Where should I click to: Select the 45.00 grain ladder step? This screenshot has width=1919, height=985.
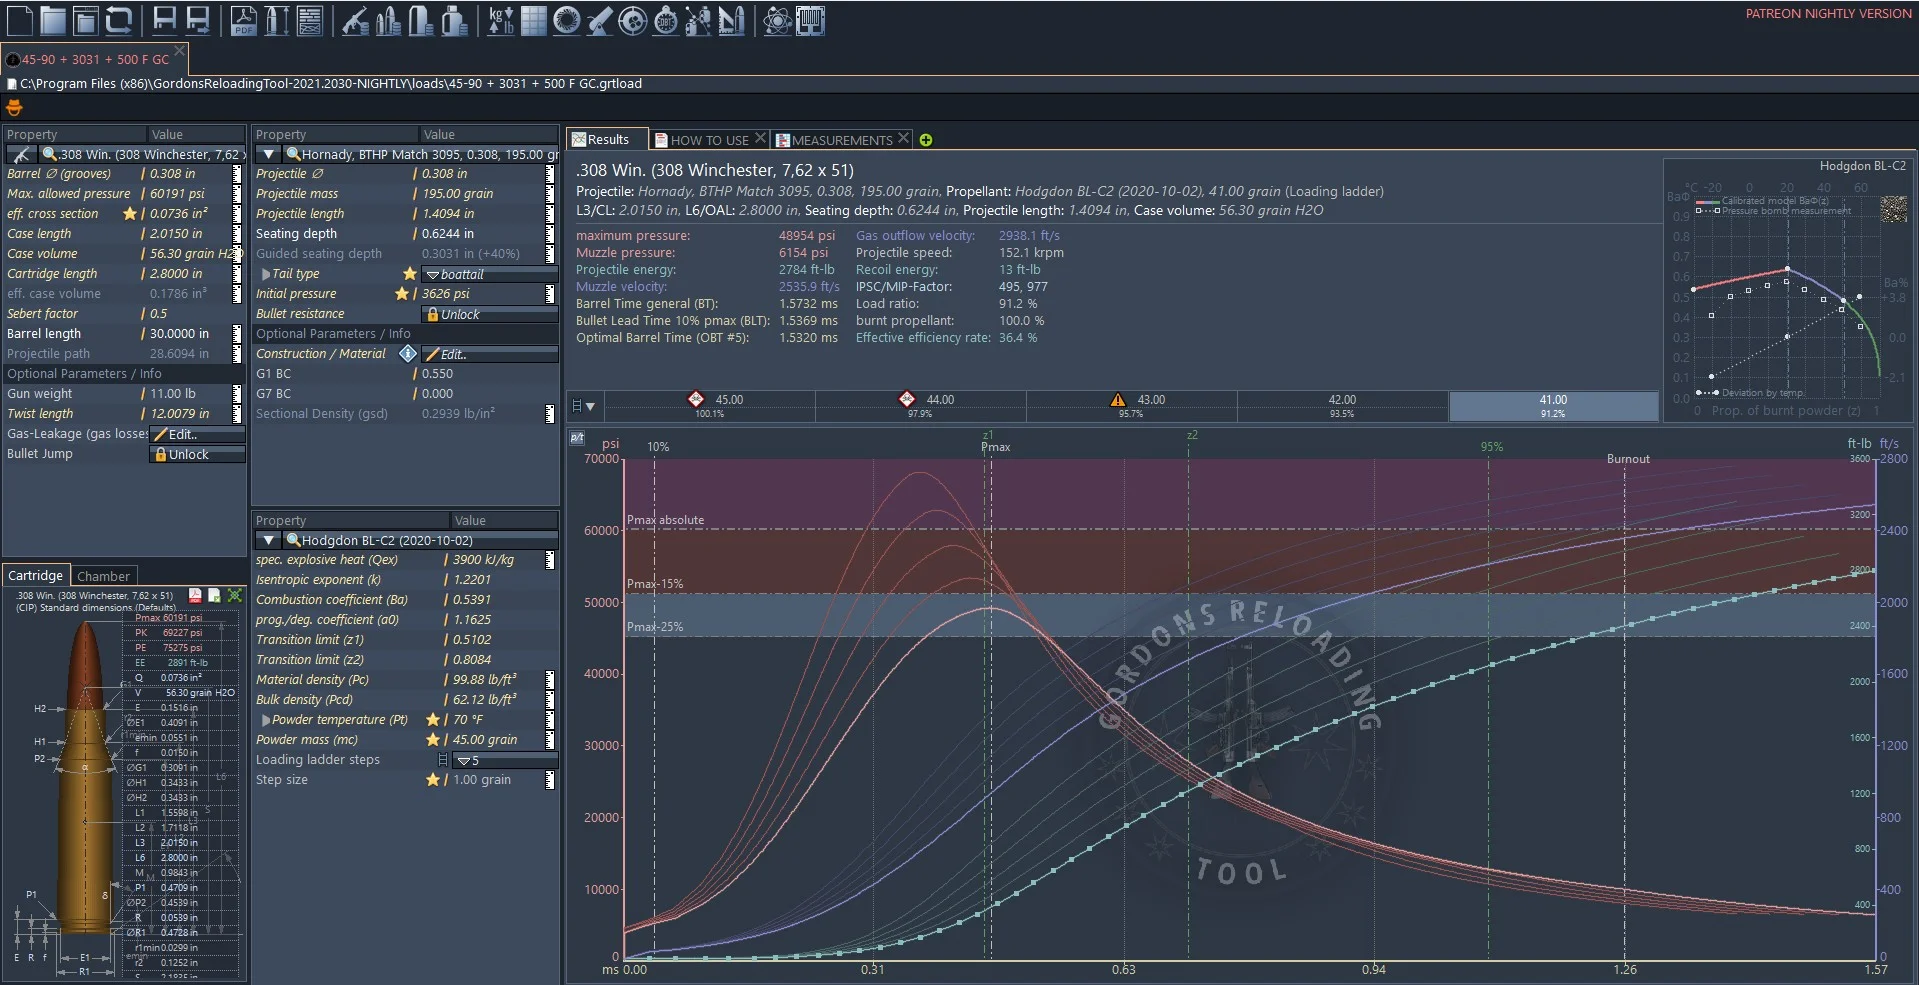tap(710, 405)
